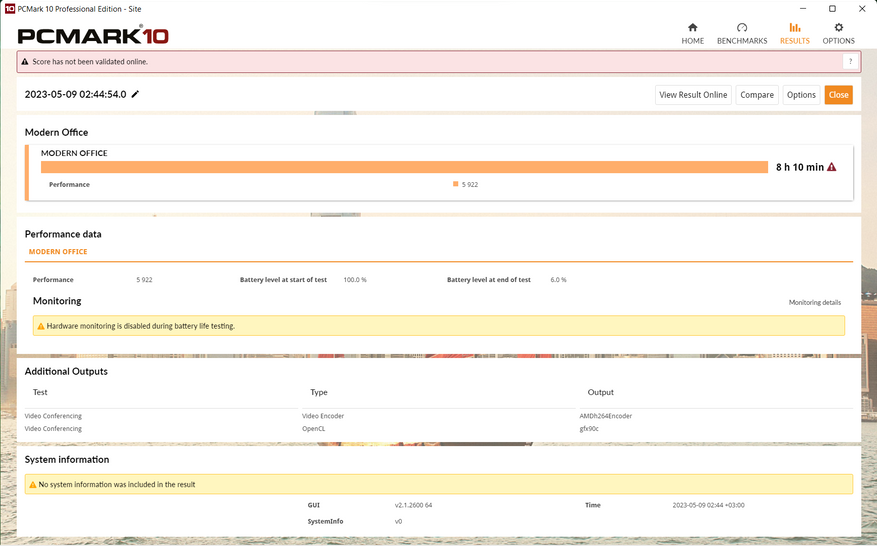Maximize the PCMark 10 window
877x546 pixels.
832,8
